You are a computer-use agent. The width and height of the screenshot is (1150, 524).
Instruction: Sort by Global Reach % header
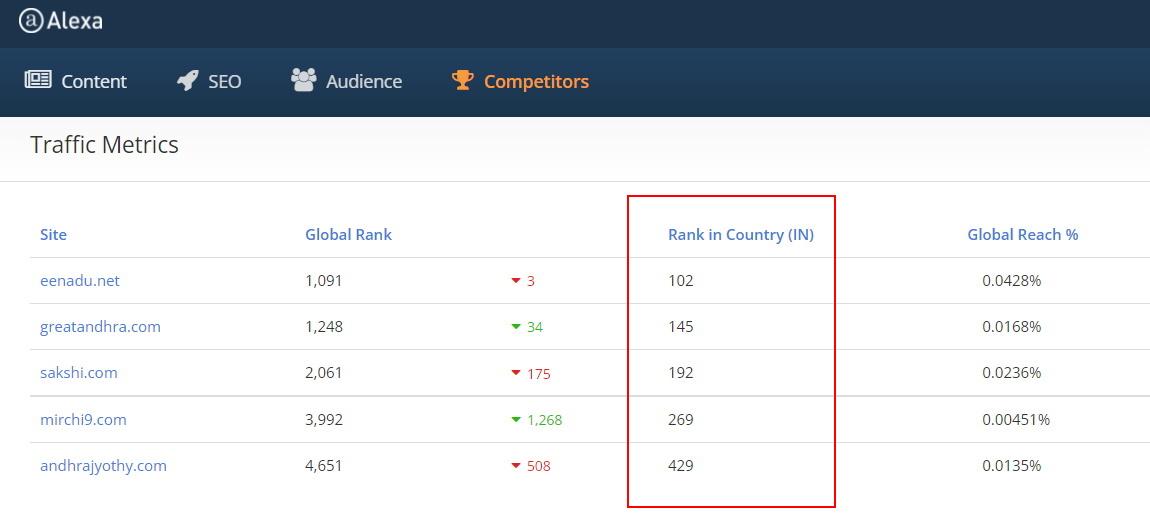point(1023,235)
